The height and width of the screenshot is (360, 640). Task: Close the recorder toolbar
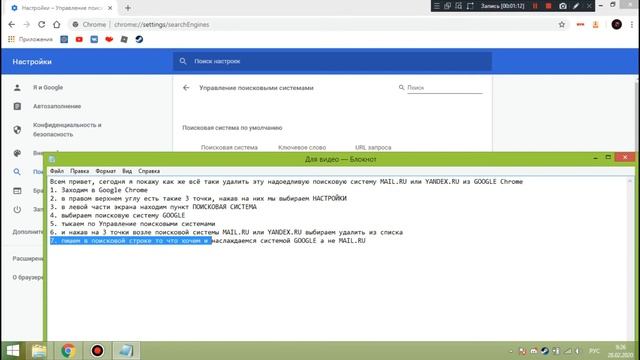589,6
